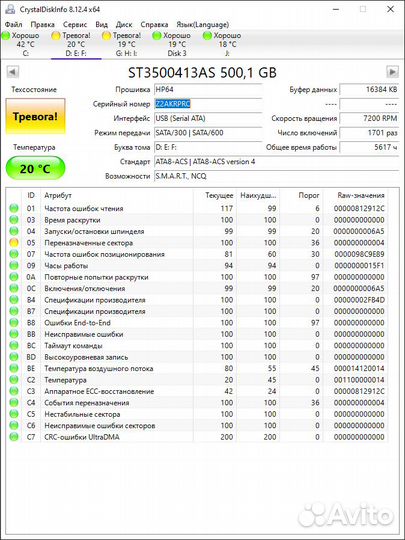Click the yellow Тревога! health status button
This screenshot has height=540, width=405.
pos(35,116)
